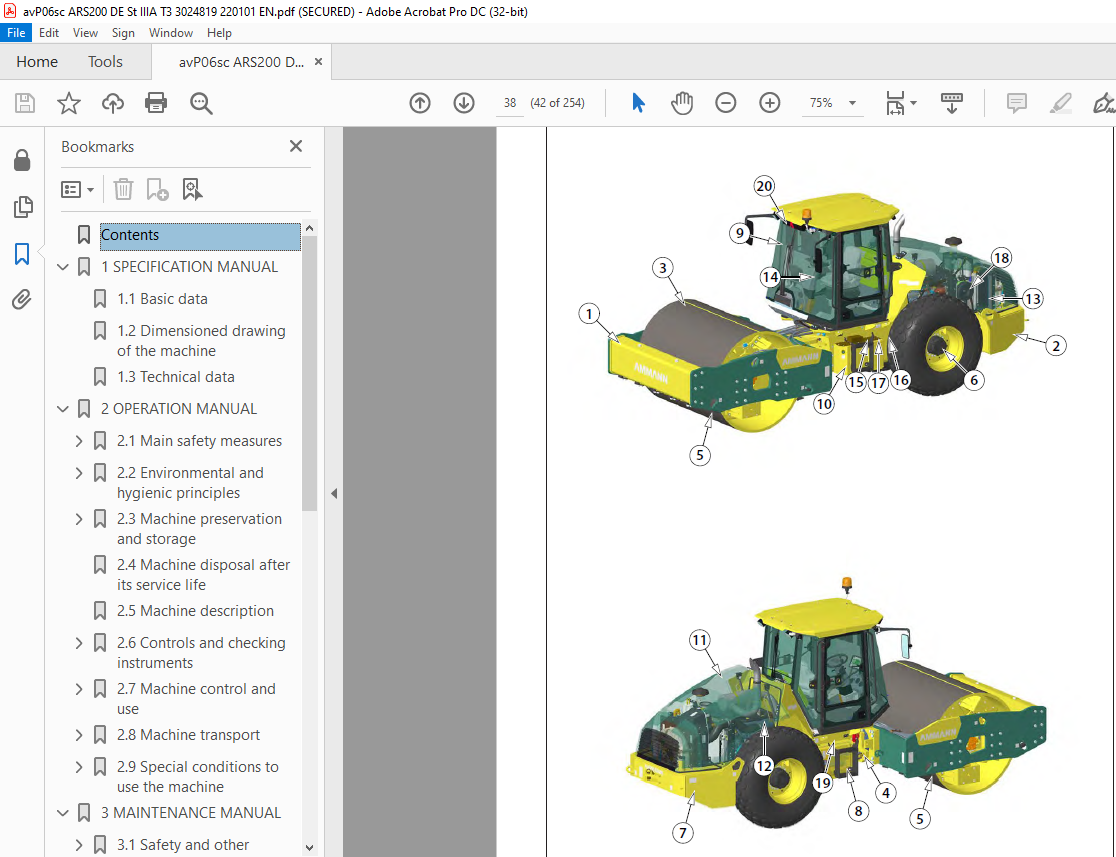The image size is (1116, 857).
Task: Select the Contents bookmark
Action: tap(201, 235)
